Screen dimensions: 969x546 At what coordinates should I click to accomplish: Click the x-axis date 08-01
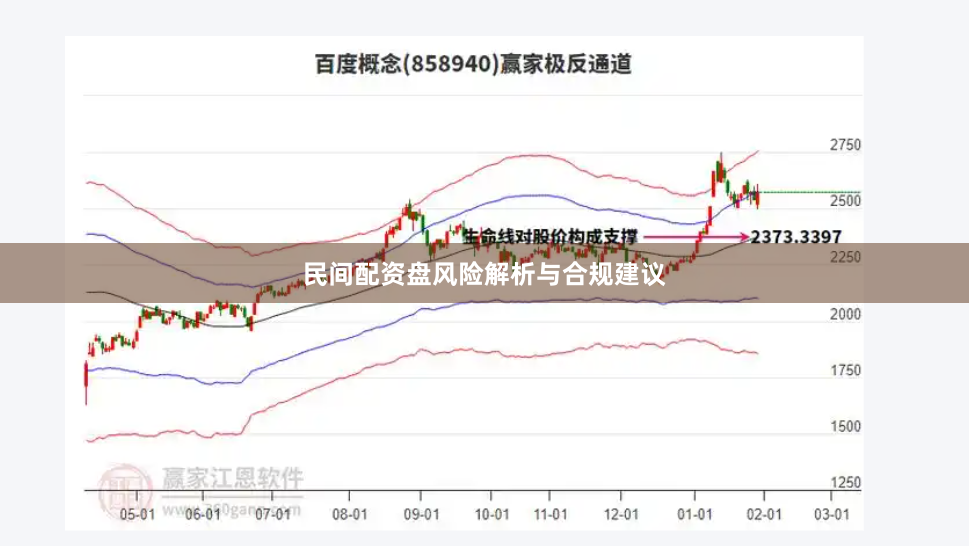(x=350, y=514)
